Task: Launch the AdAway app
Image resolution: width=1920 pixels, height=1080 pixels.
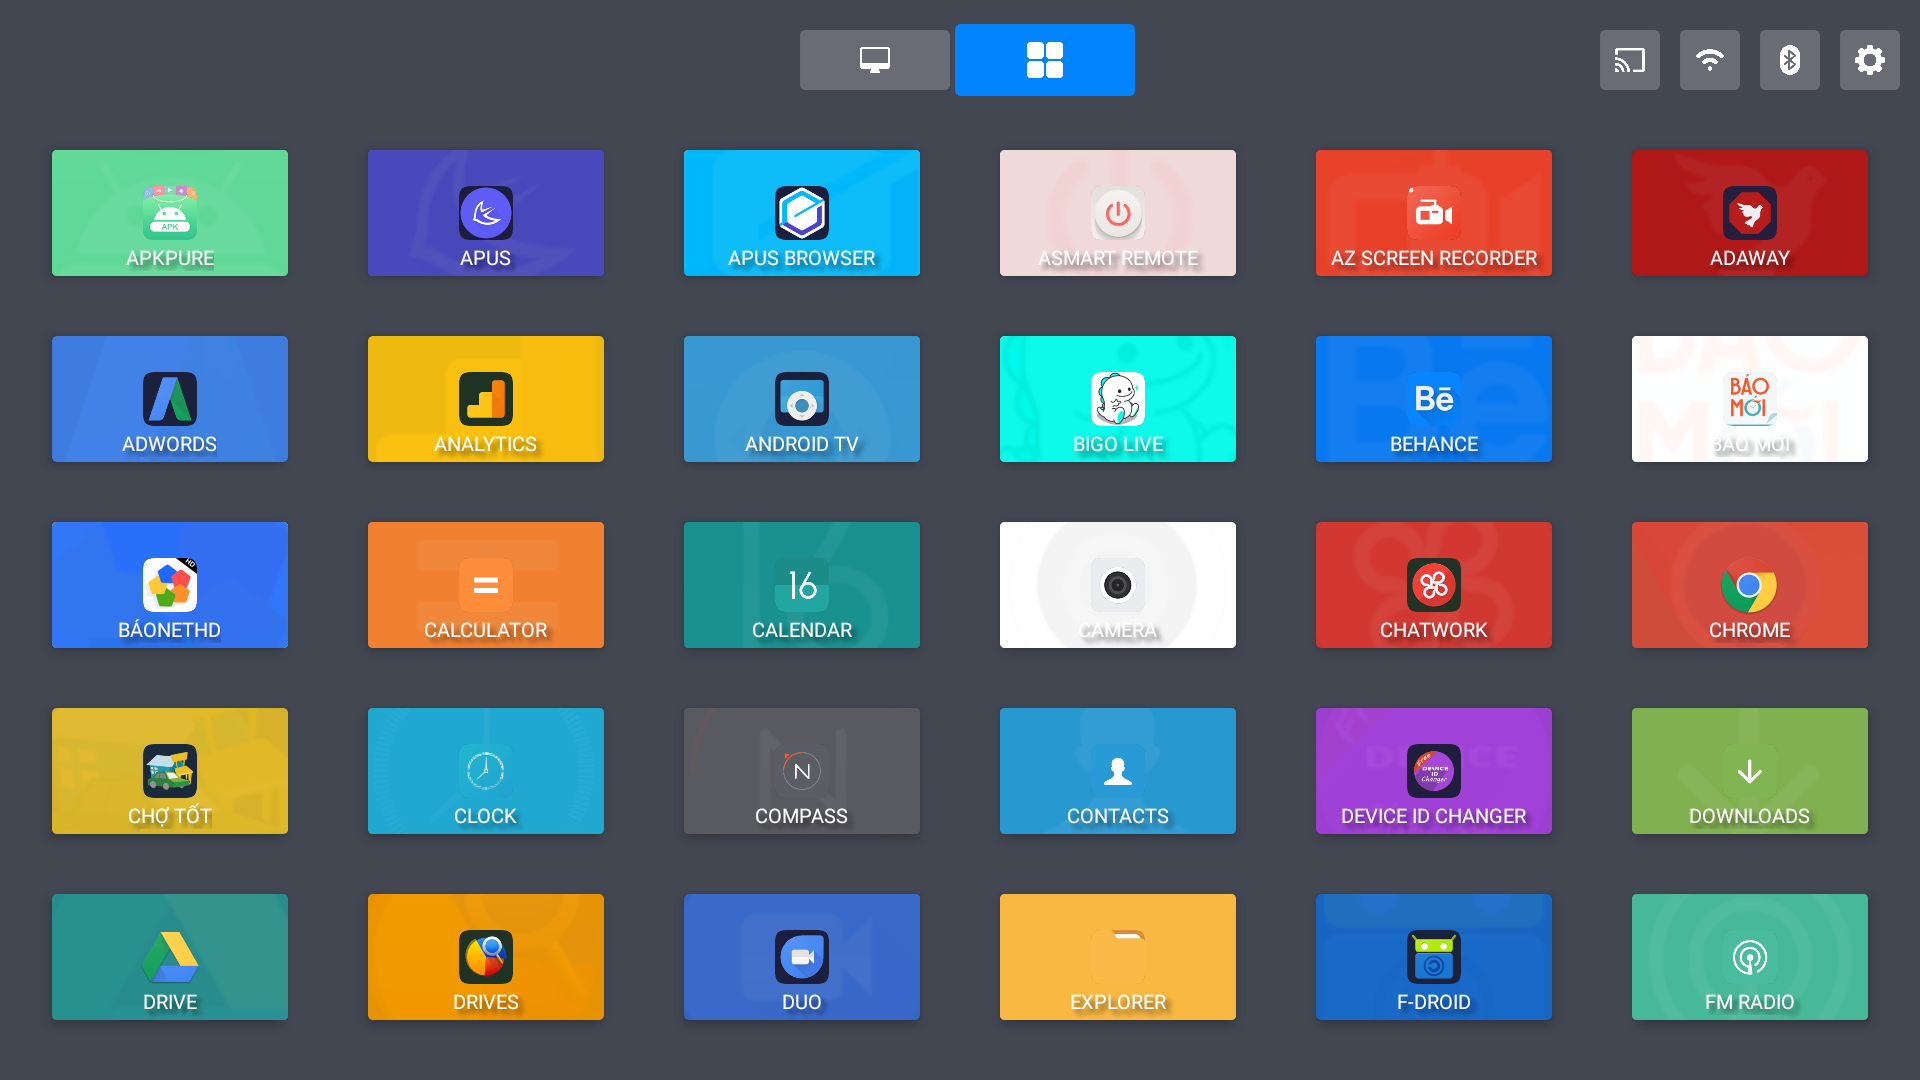Action: click(x=1749, y=213)
